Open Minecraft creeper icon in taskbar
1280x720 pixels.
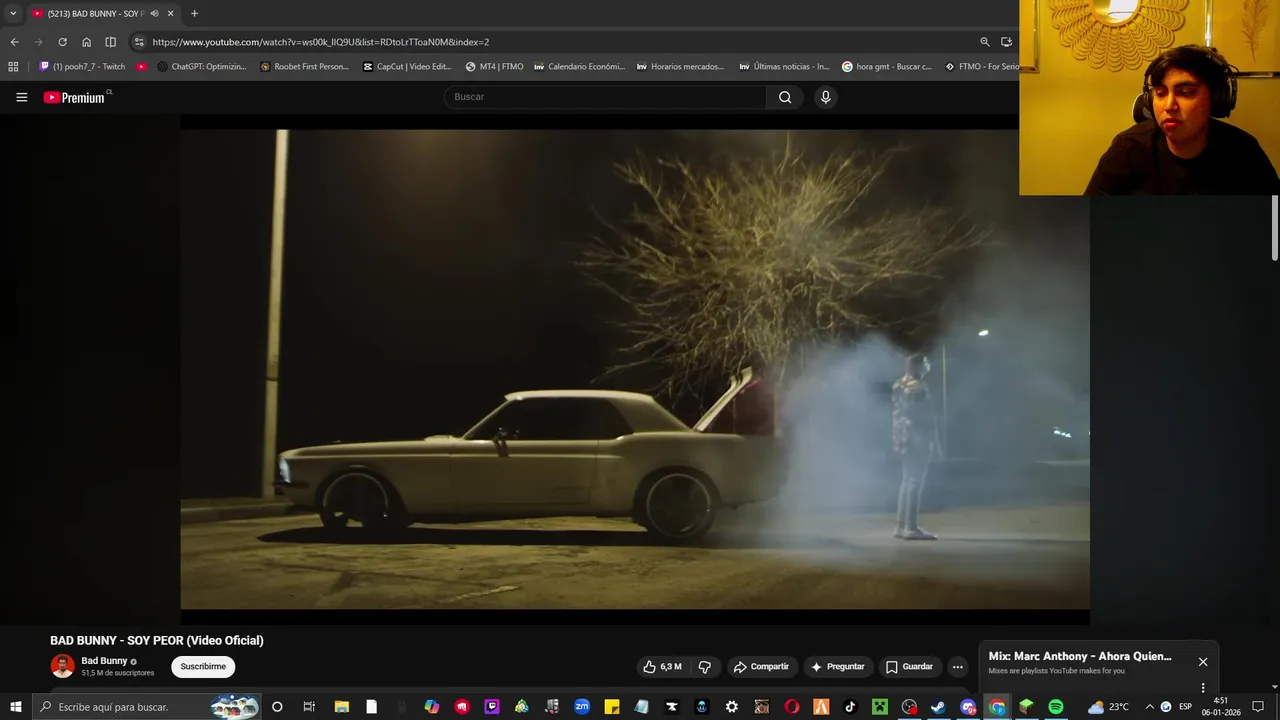click(879, 707)
